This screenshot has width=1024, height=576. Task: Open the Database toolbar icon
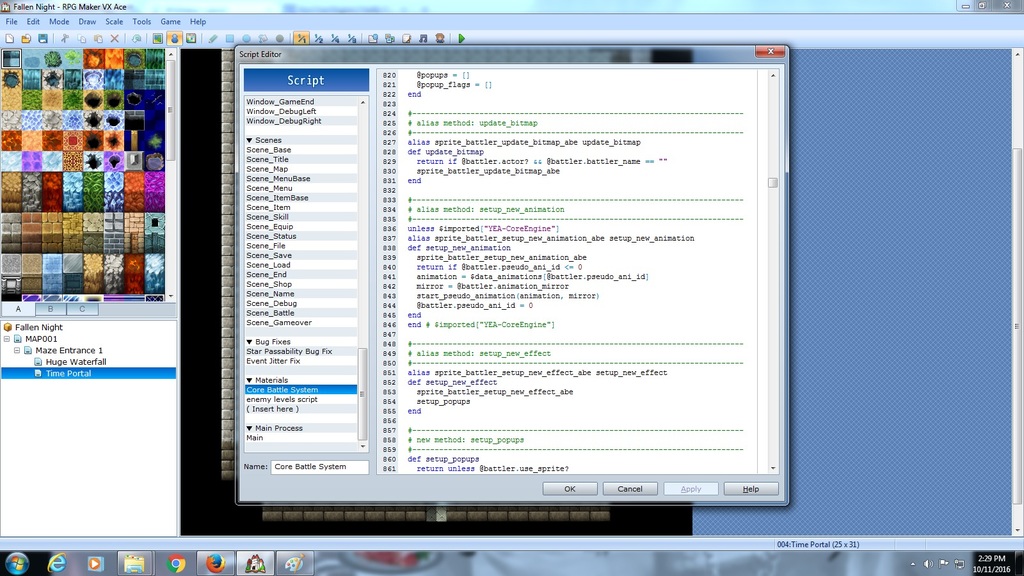point(373,39)
